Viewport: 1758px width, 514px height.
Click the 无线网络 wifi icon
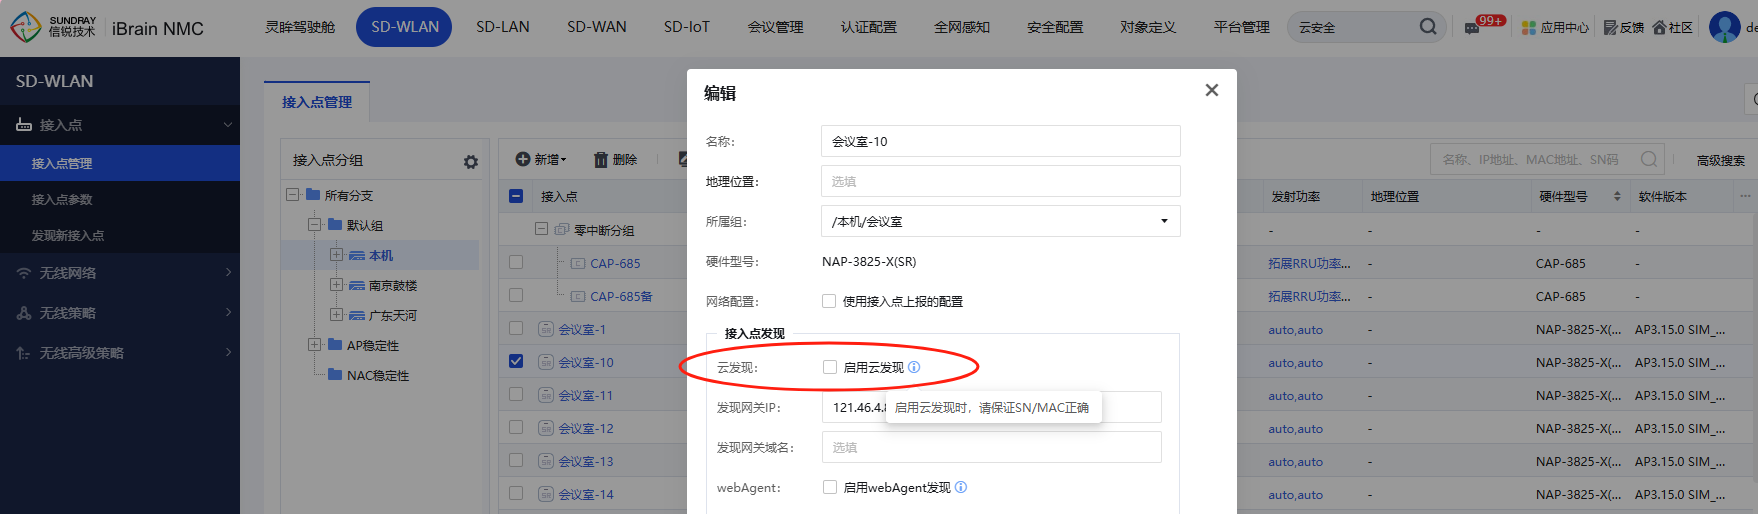pyautogui.click(x=24, y=273)
